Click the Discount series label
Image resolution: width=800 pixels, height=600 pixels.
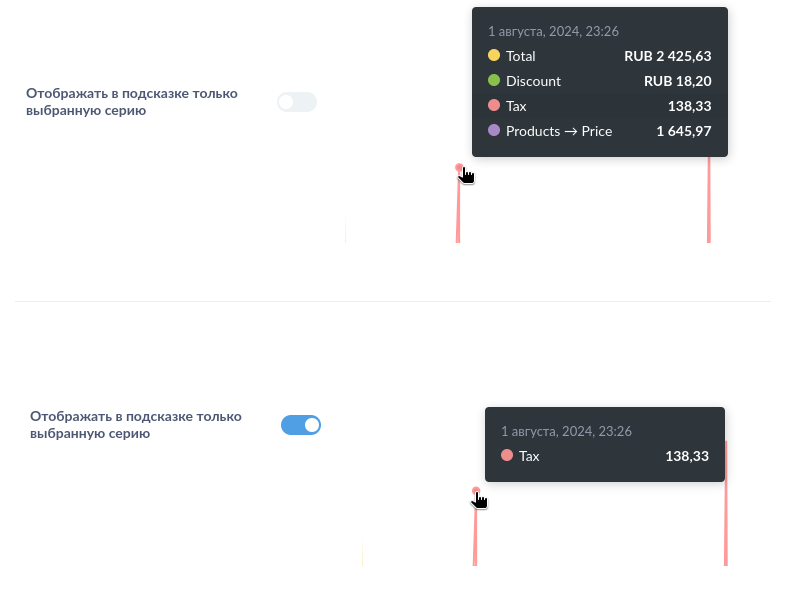(x=533, y=81)
